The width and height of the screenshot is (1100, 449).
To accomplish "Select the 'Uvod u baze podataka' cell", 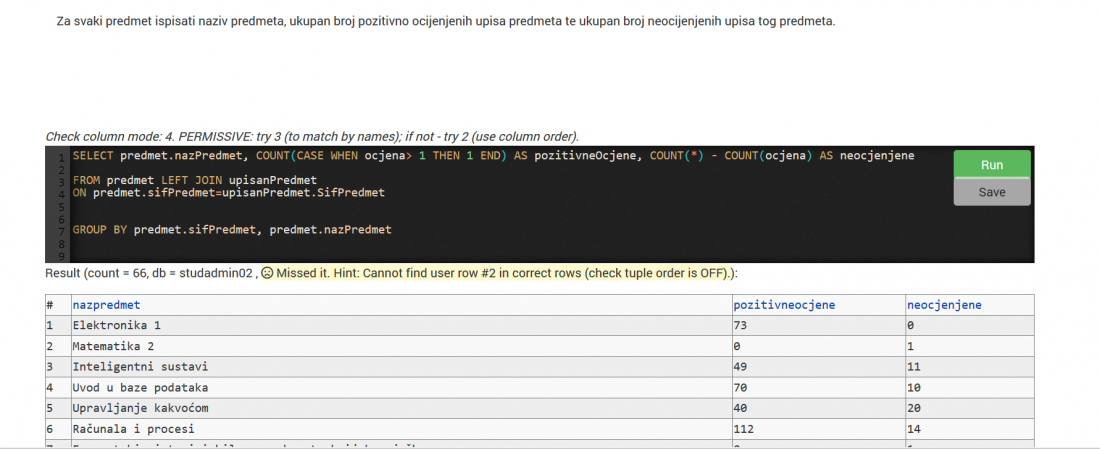I will tap(401, 387).
